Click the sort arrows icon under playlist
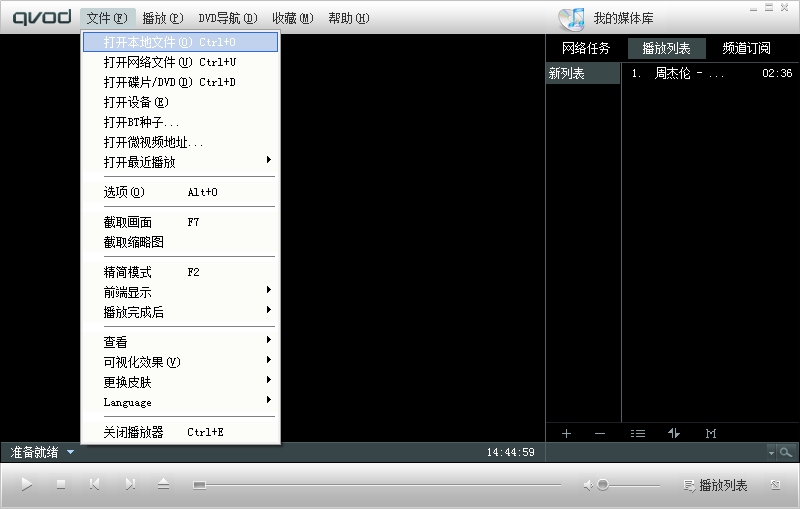This screenshot has height=509, width=800. [x=674, y=434]
